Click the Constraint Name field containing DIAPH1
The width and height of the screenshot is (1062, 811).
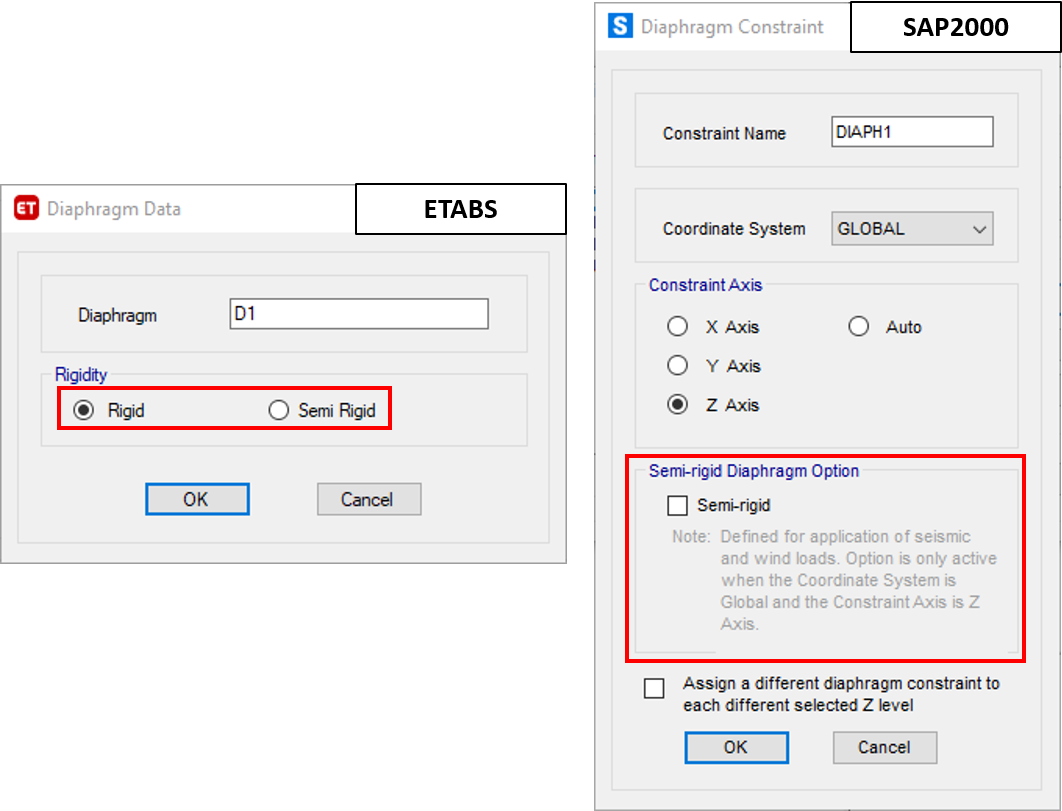[912, 132]
